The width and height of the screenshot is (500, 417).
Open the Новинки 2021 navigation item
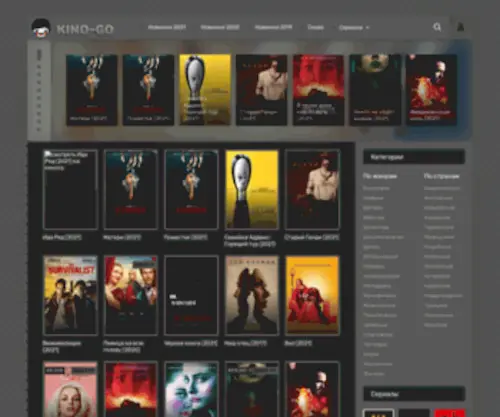click(167, 27)
